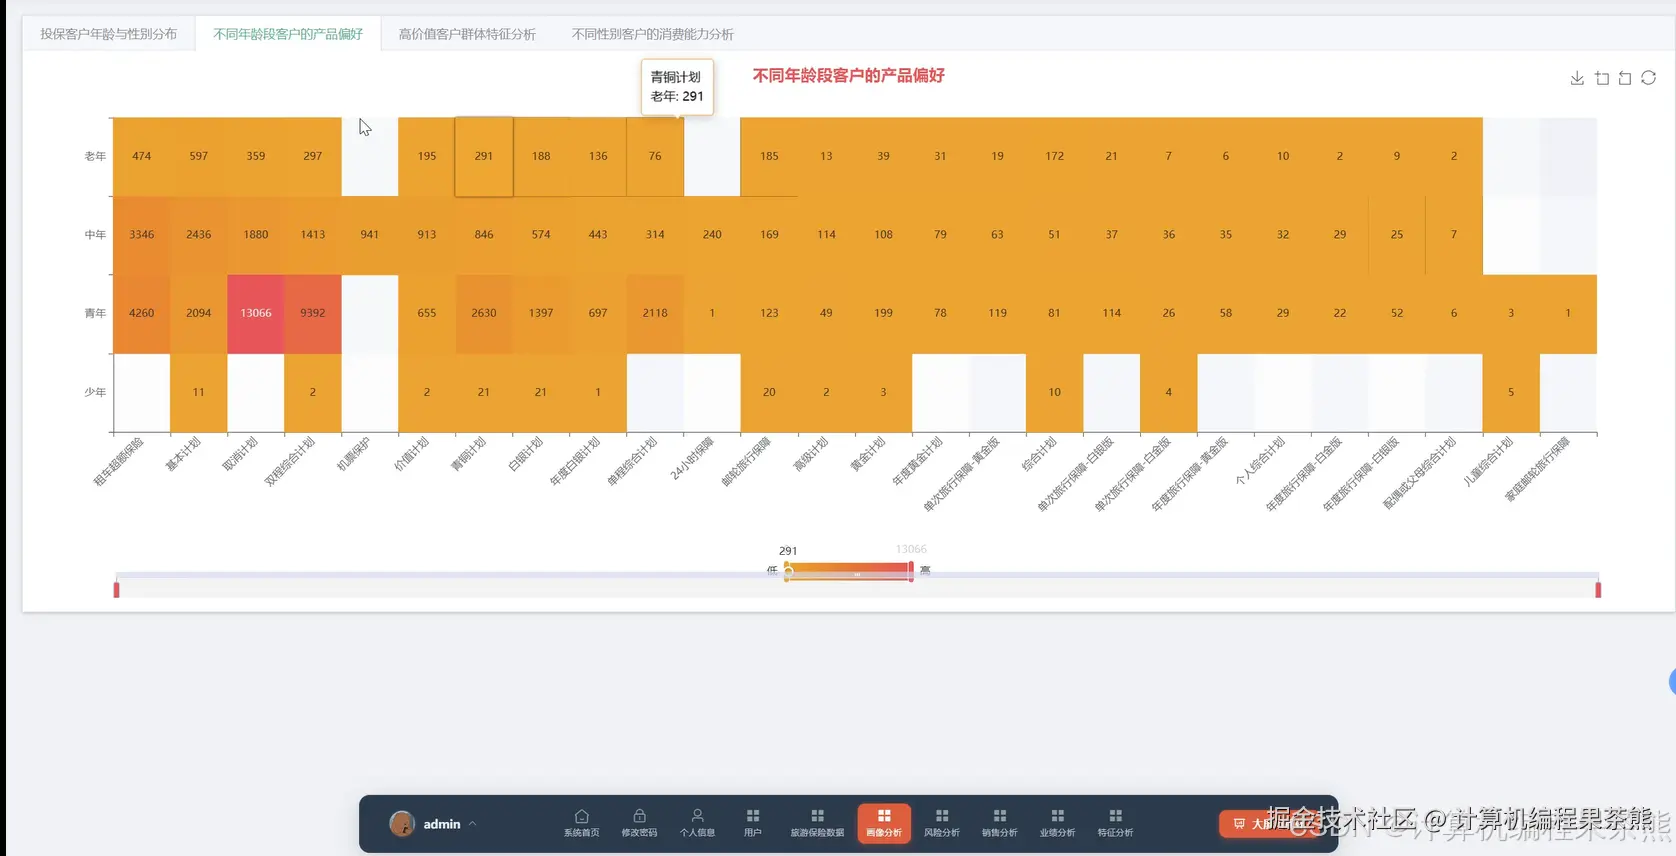
Task: Click the heatmap cell showing 2118
Action: point(655,314)
